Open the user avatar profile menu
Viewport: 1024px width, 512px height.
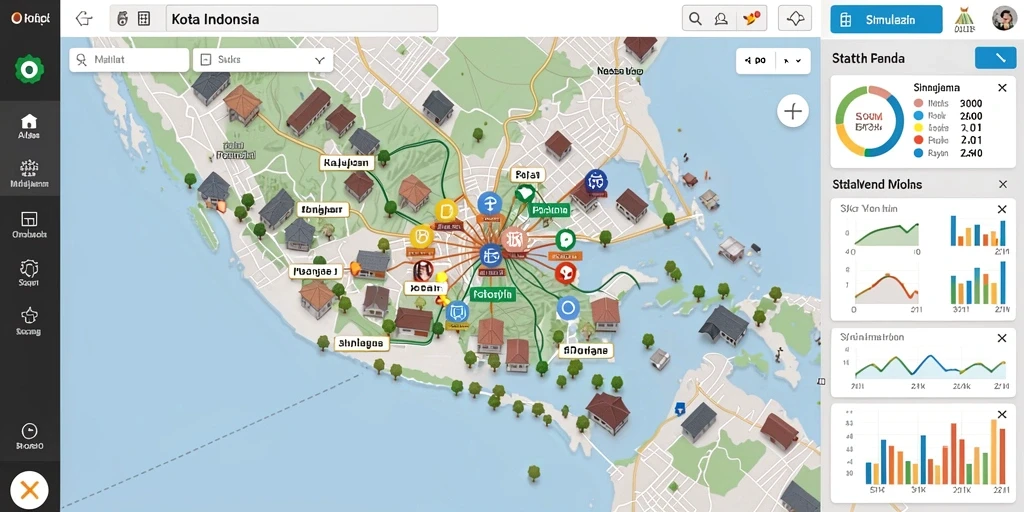tap(1004, 19)
